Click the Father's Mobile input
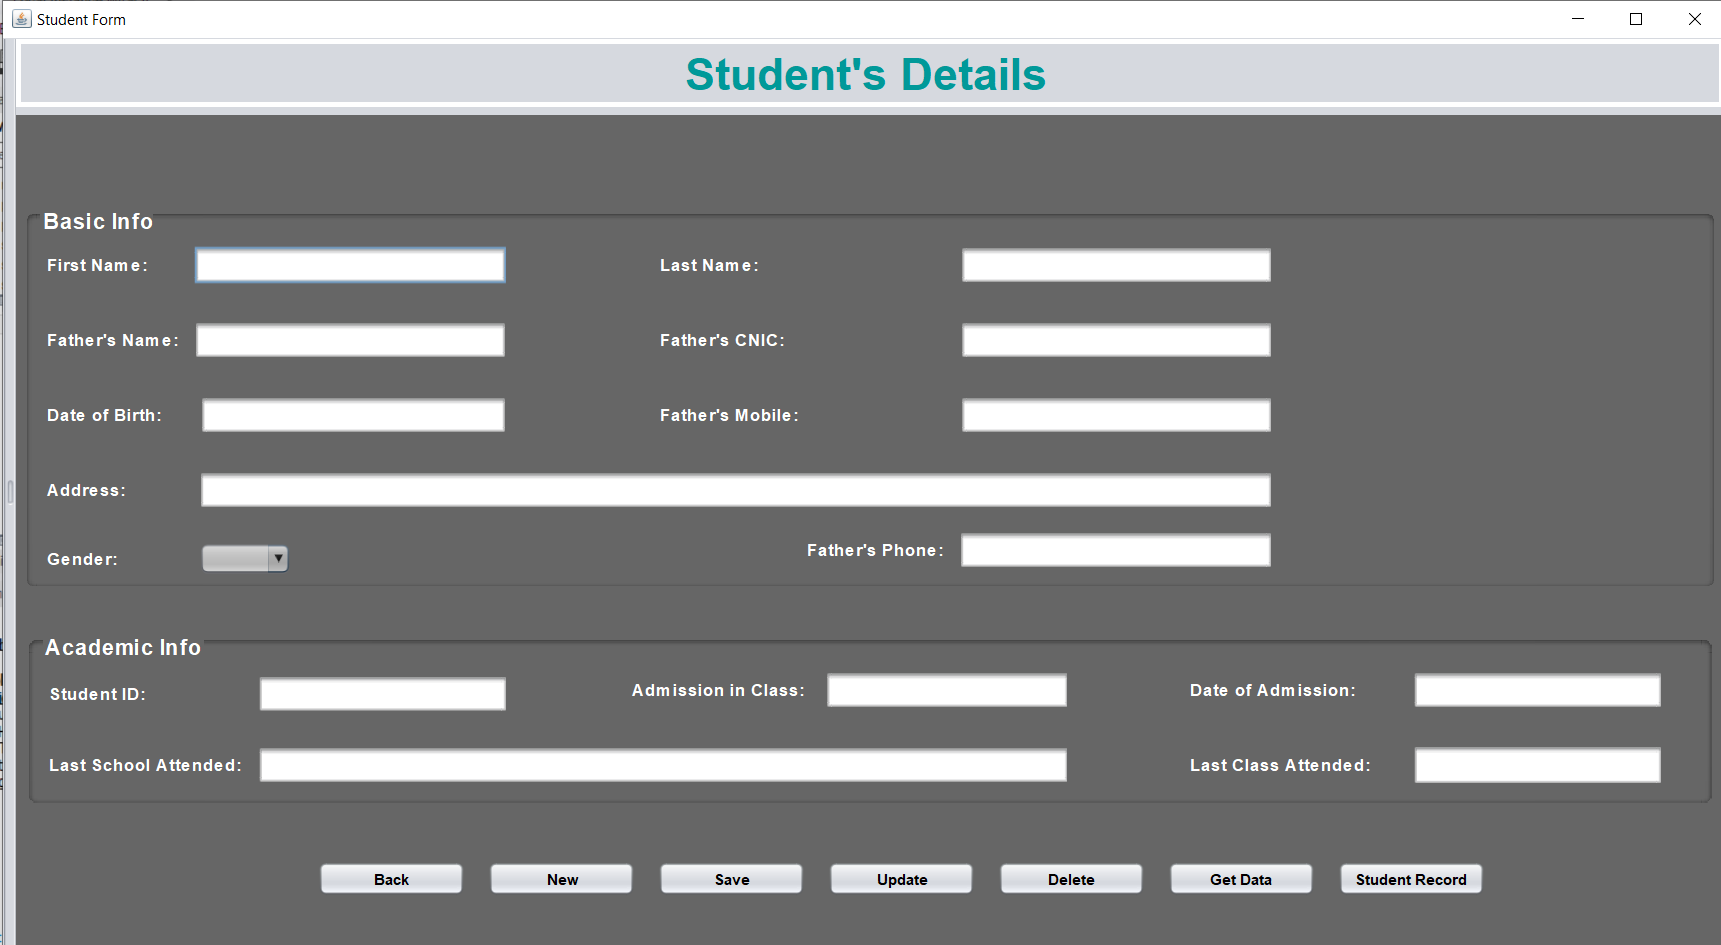The image size is (1721, 945). 1116,416
